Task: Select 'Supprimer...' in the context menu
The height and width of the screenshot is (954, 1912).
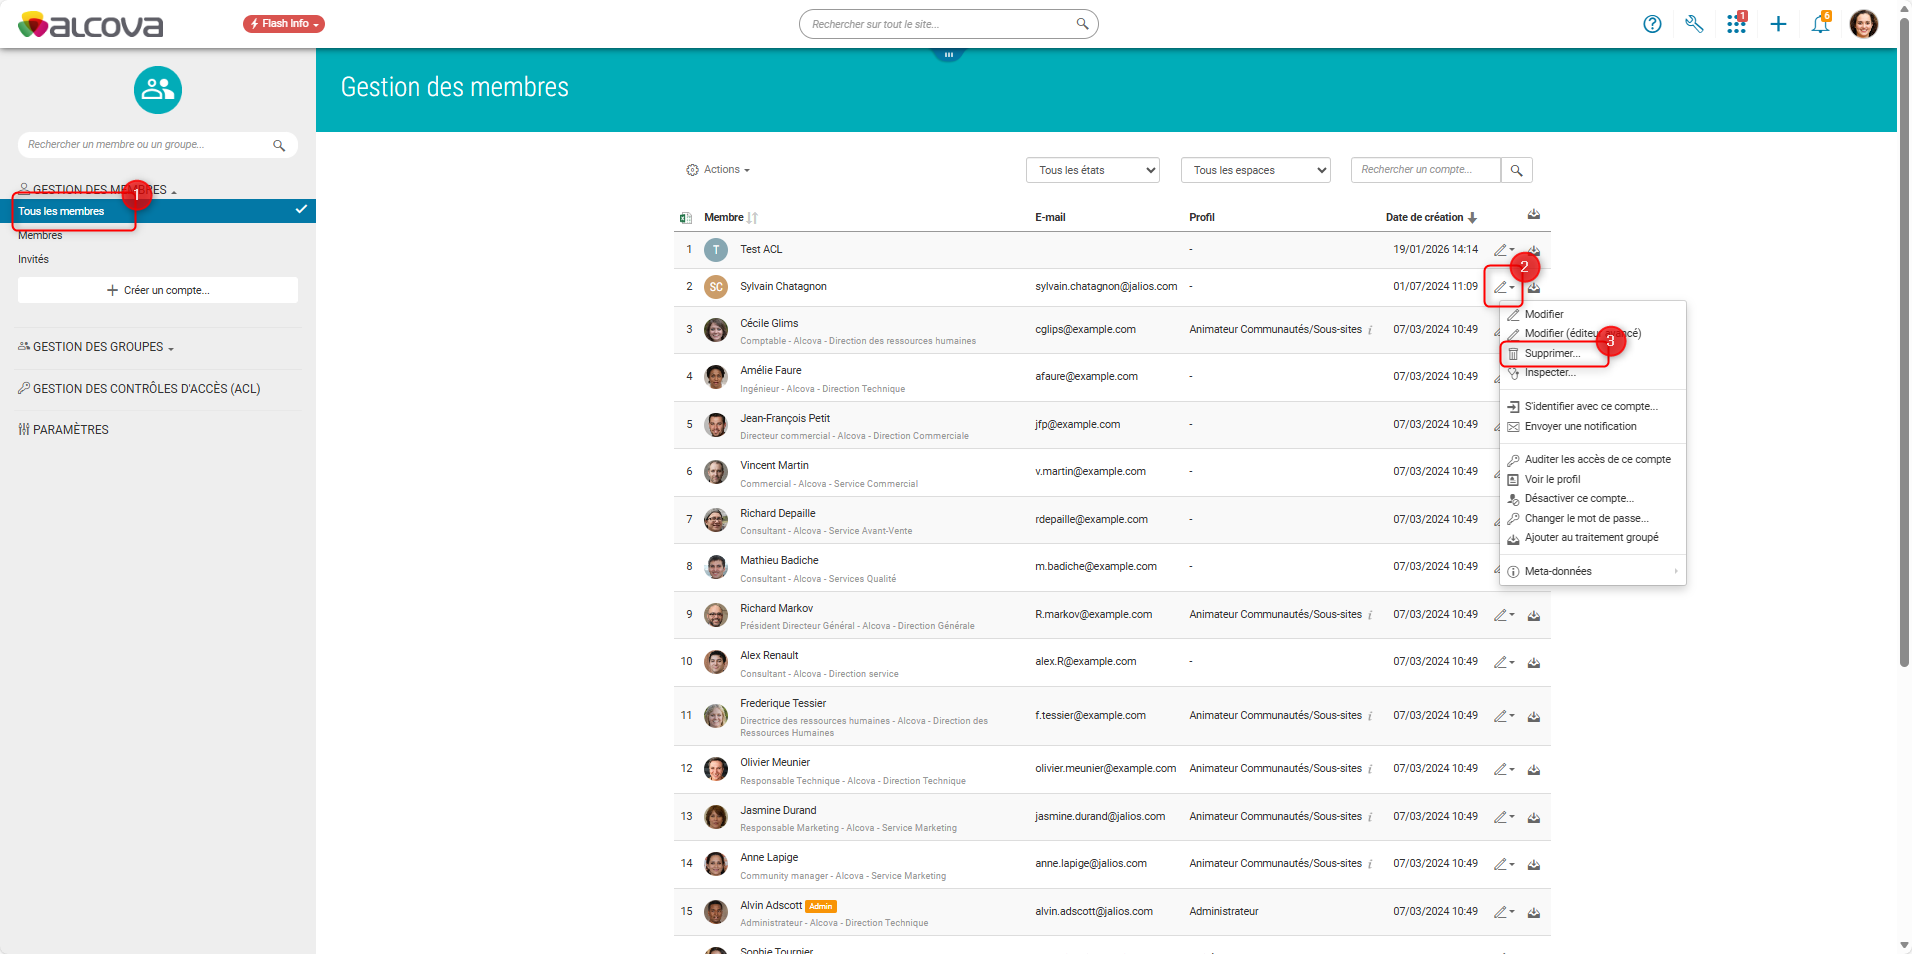Action: coord(1552,354)
